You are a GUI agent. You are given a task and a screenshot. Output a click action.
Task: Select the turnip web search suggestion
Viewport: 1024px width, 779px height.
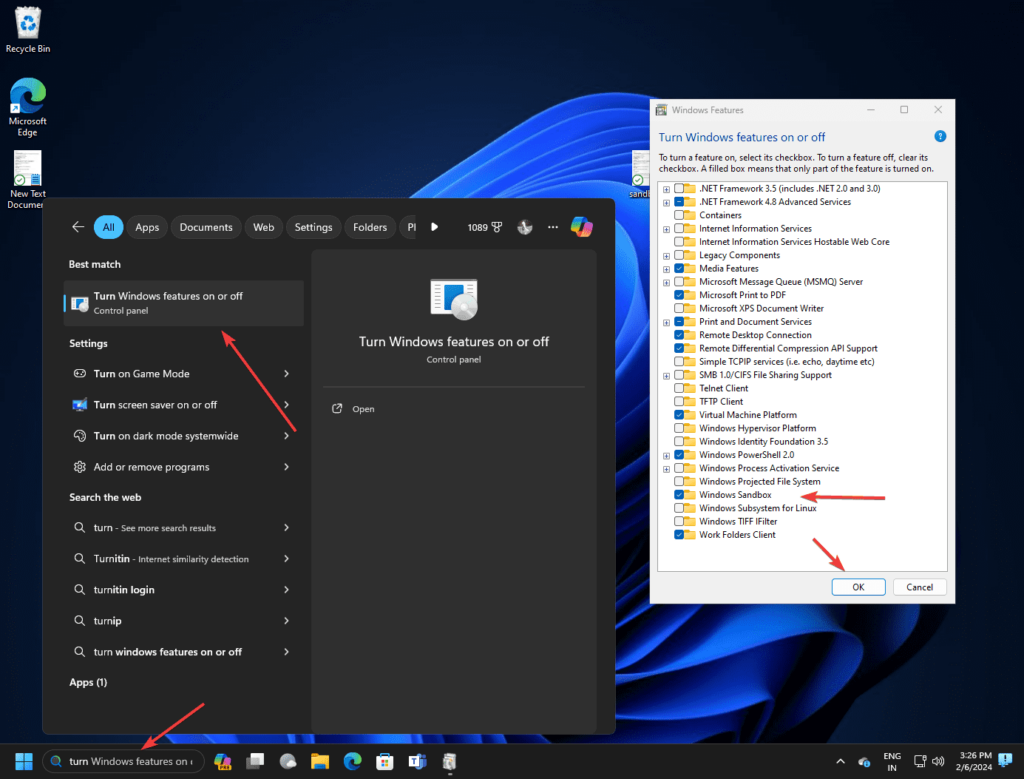182,621
